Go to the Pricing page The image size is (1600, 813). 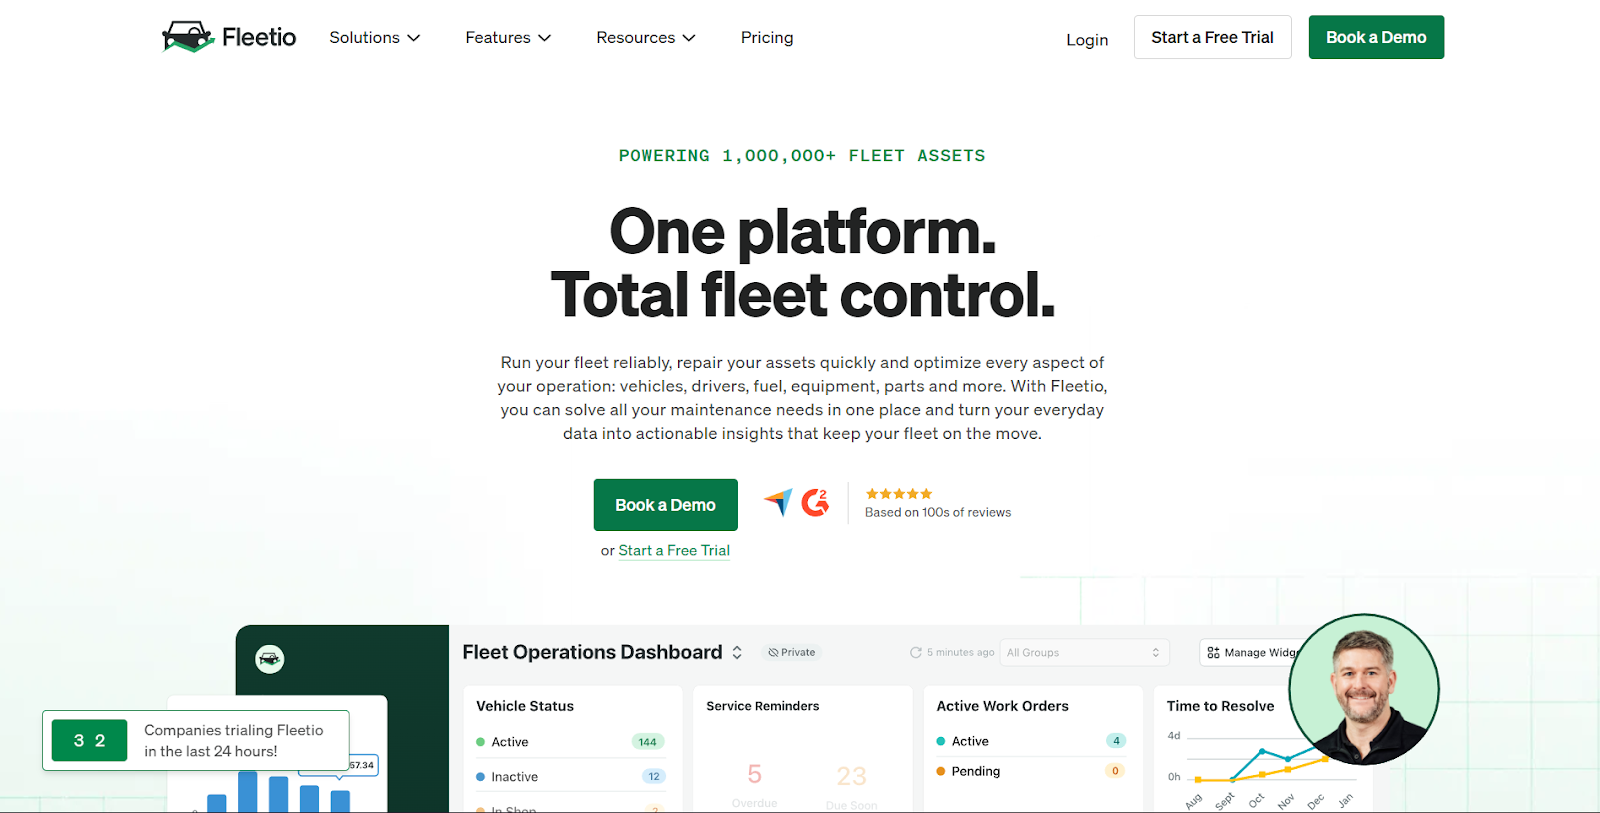[x=767, y=37]
